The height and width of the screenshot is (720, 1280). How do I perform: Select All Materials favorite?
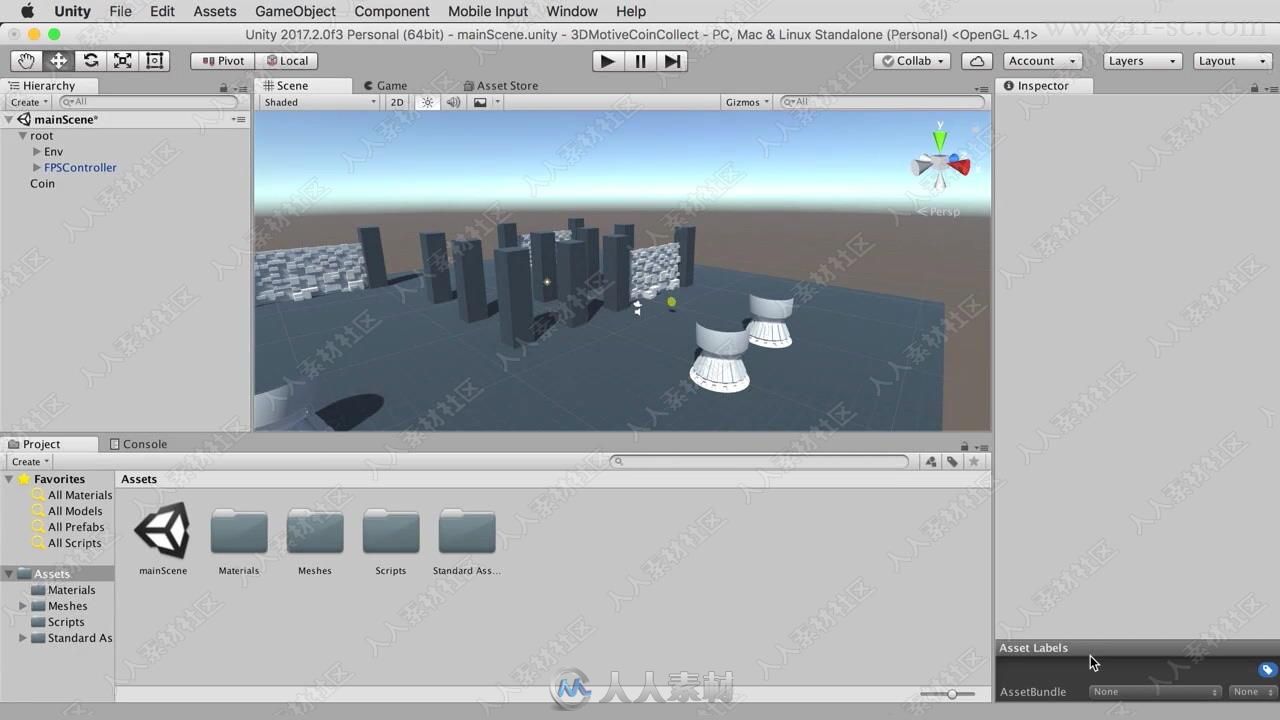click(x=80, y=495)
